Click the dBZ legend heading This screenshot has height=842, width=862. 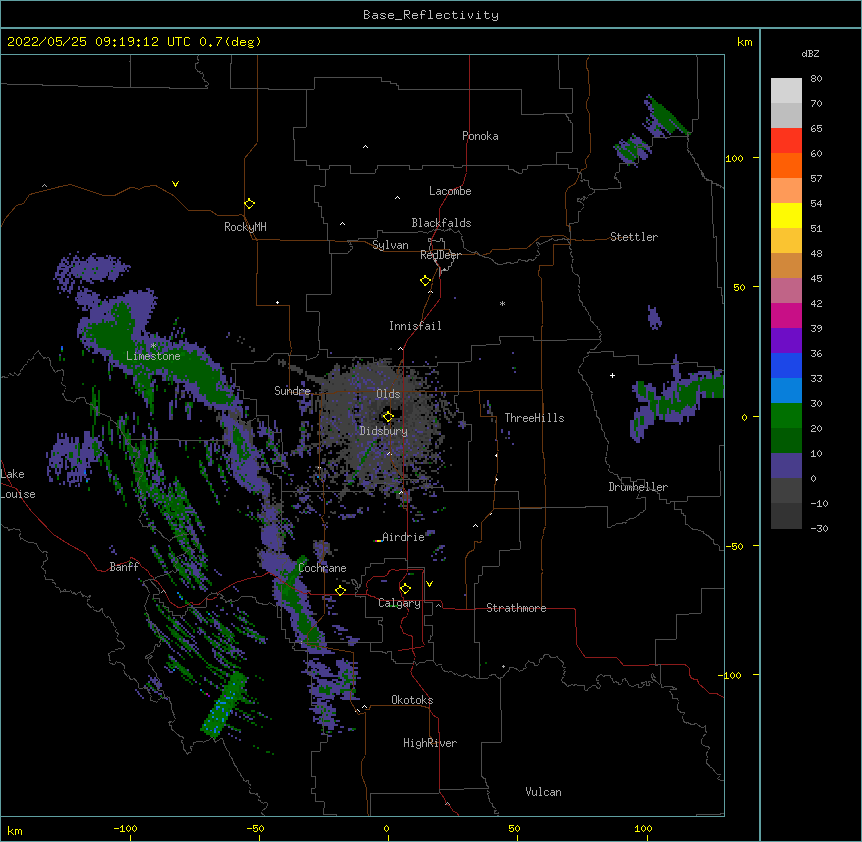tap(810, 54)
